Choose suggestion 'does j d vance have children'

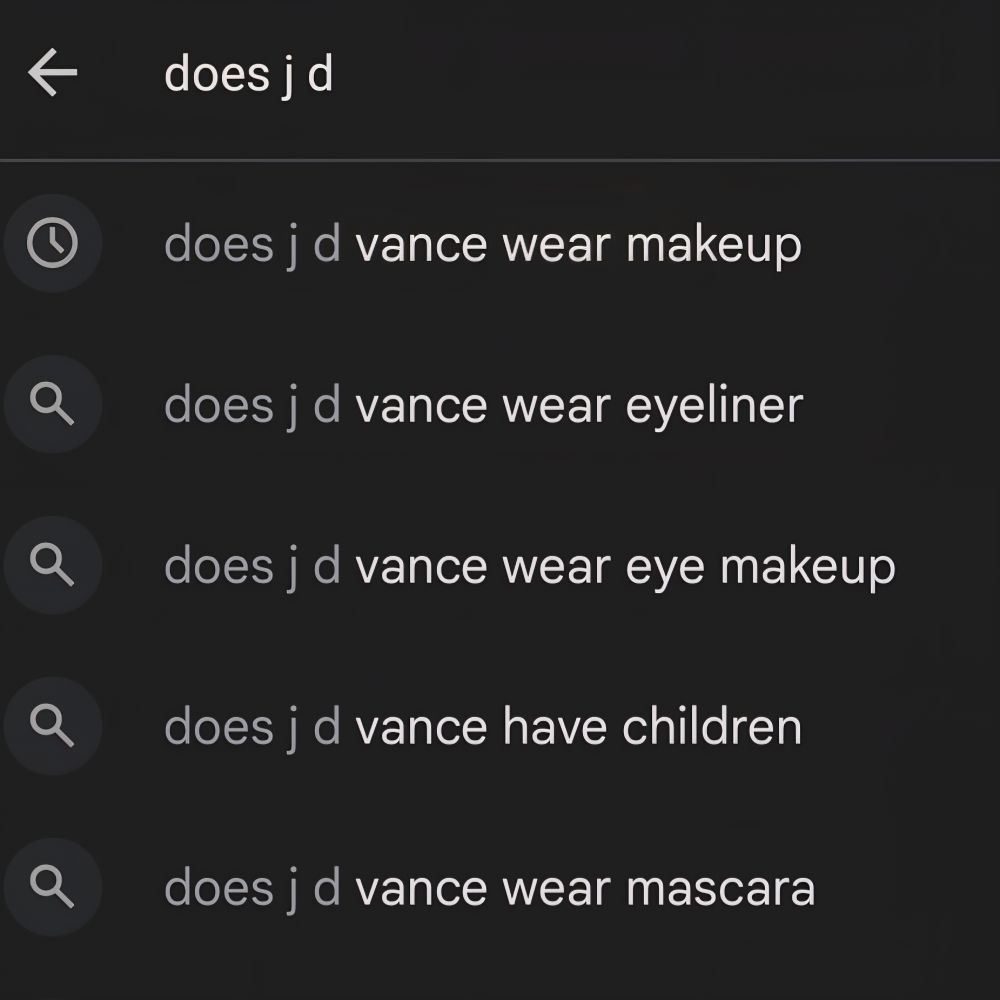pyautogui.click(x=500, y=727)
